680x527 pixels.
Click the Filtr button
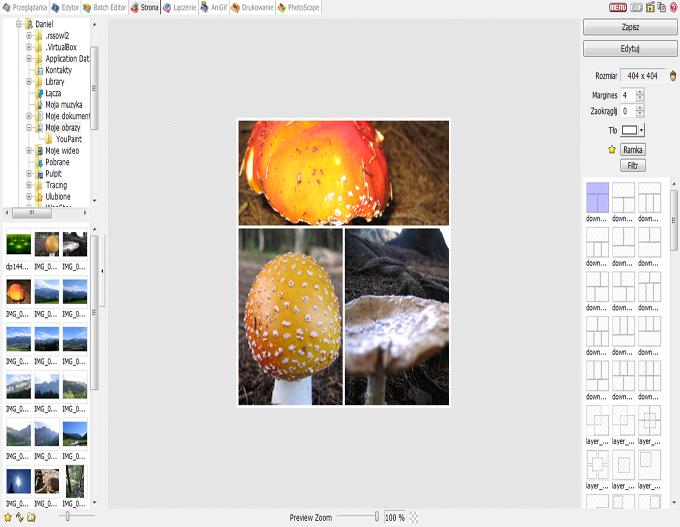tap(632, 165)
